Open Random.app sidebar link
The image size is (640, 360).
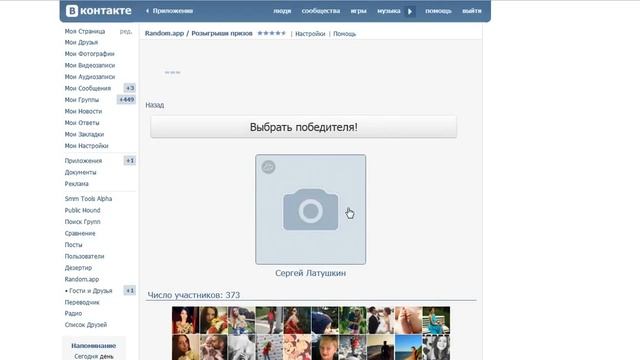tap(82, 279)
